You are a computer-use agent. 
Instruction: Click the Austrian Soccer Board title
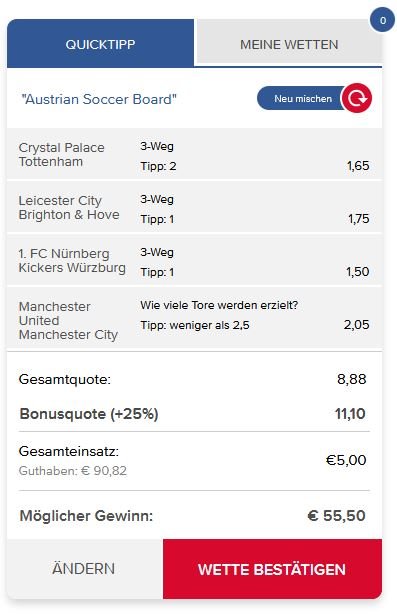point(99,99)
